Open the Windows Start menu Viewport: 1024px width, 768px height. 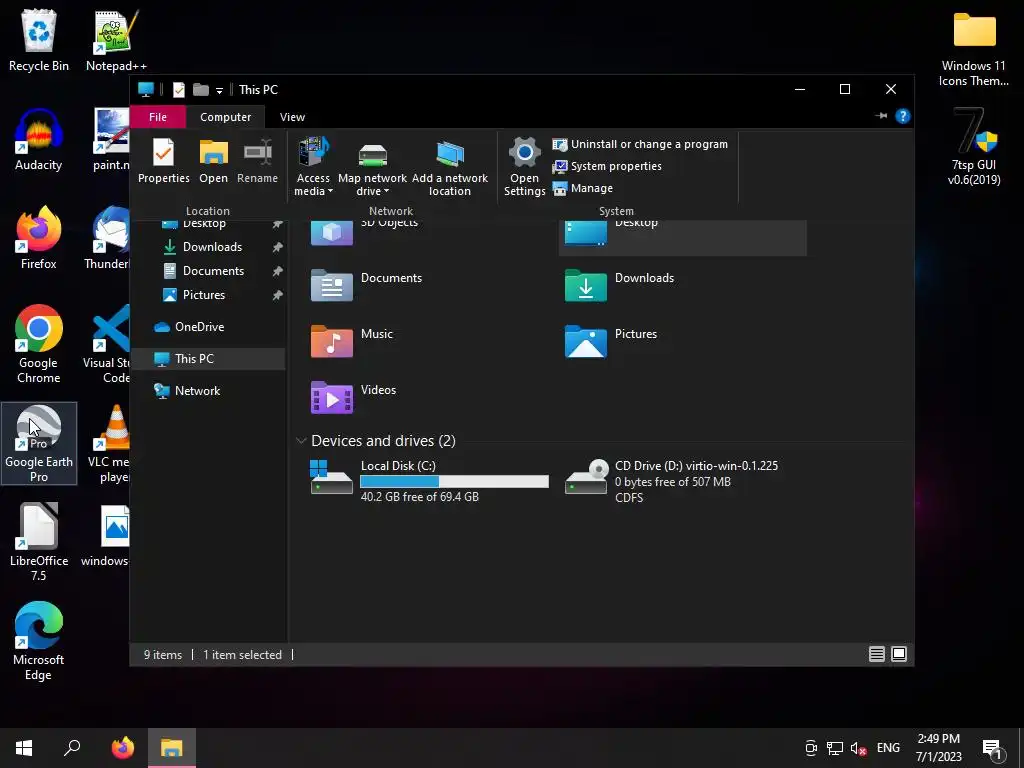[x=24, y=748]
